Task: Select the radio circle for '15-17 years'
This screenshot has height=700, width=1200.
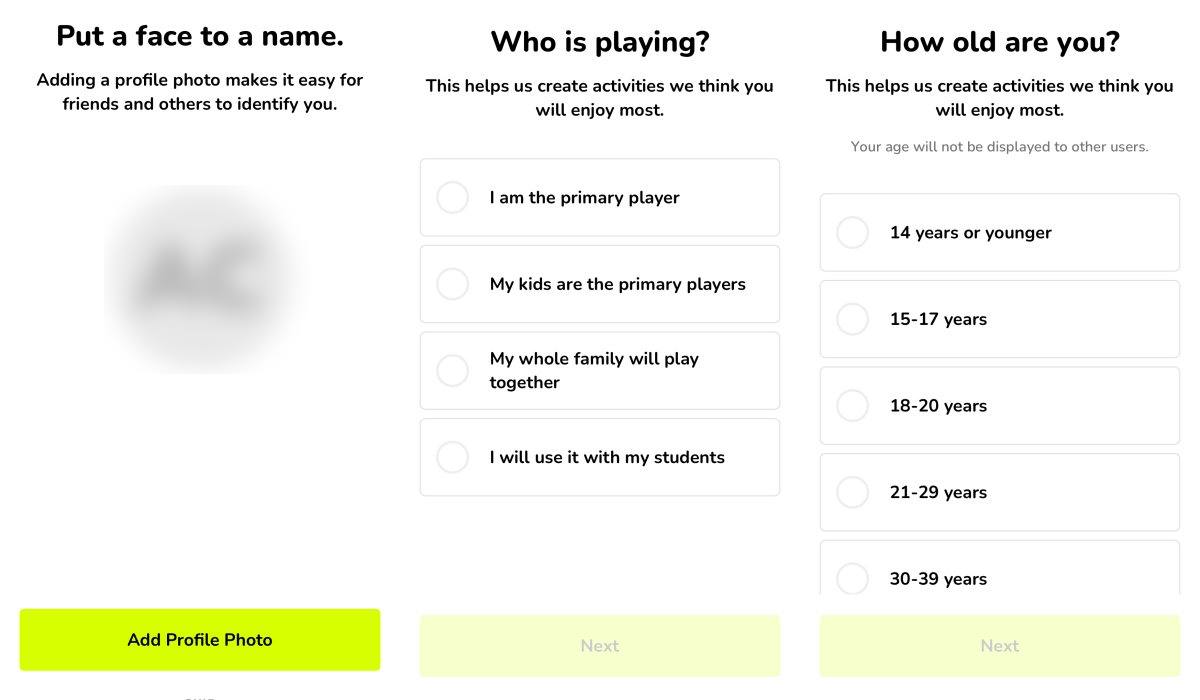Action: (853, 319)
